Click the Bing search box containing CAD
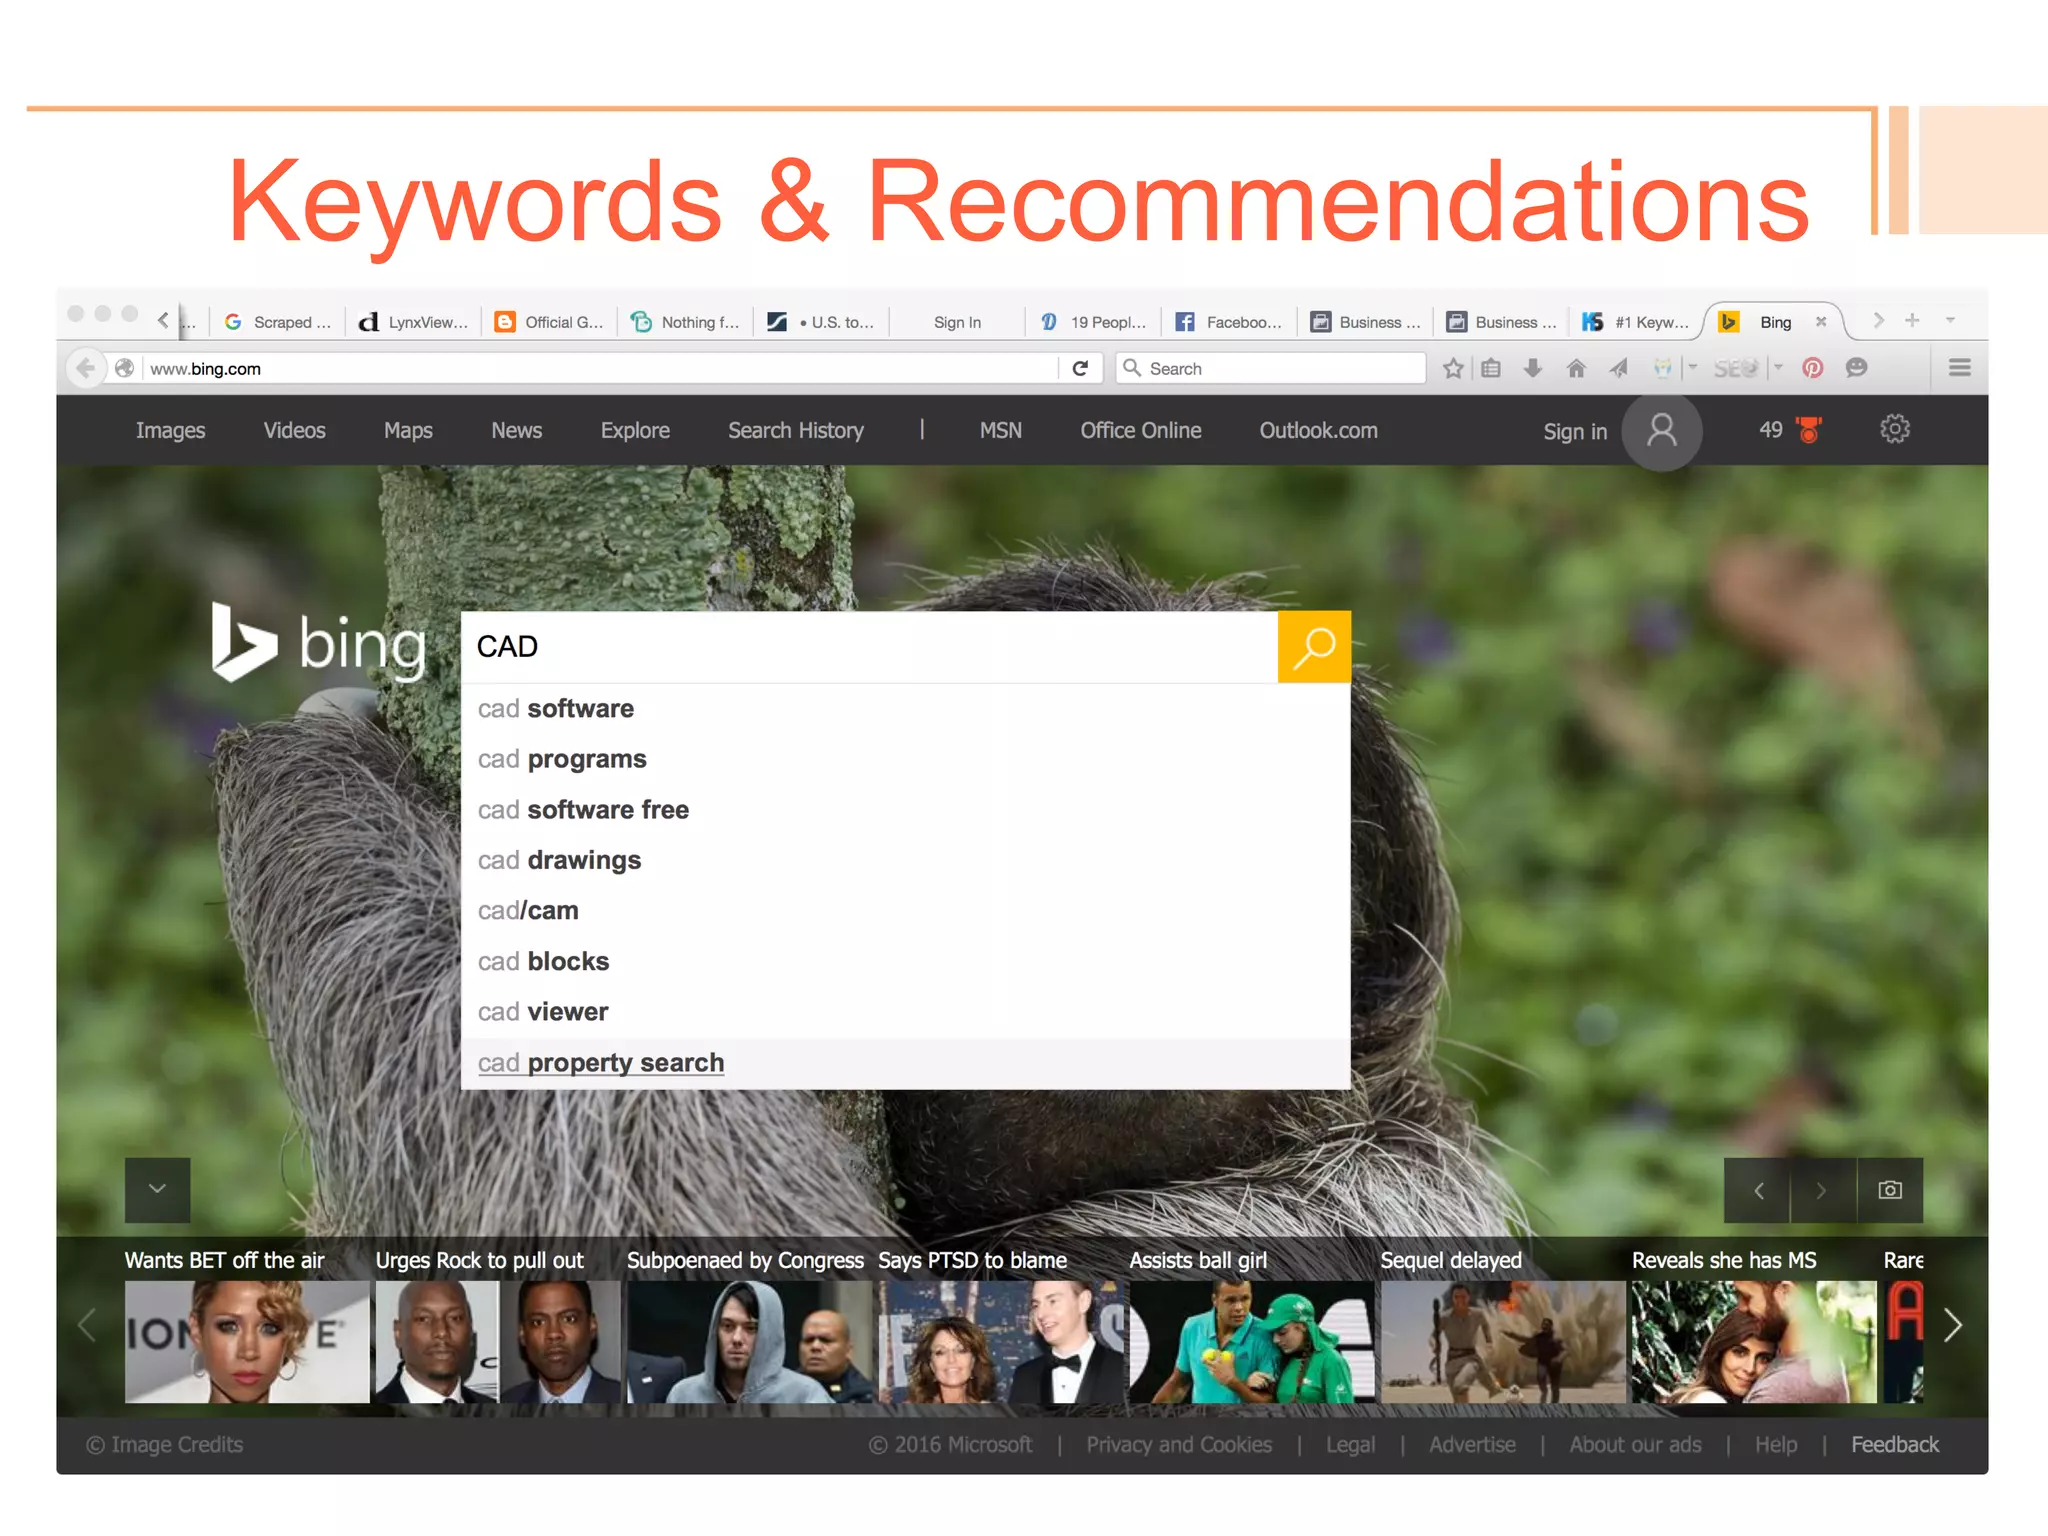This screenshot has height=1536, width=2048. point(869,647)
